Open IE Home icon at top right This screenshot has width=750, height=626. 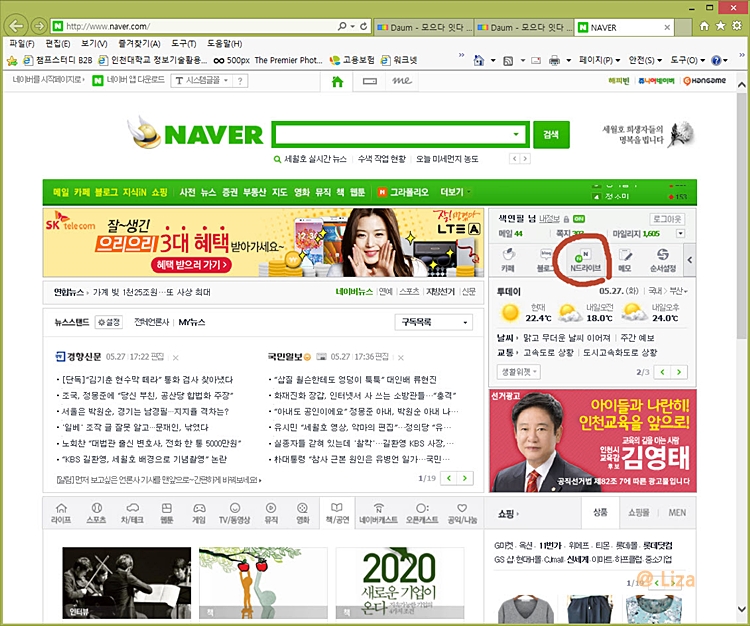tap(704, 26)
